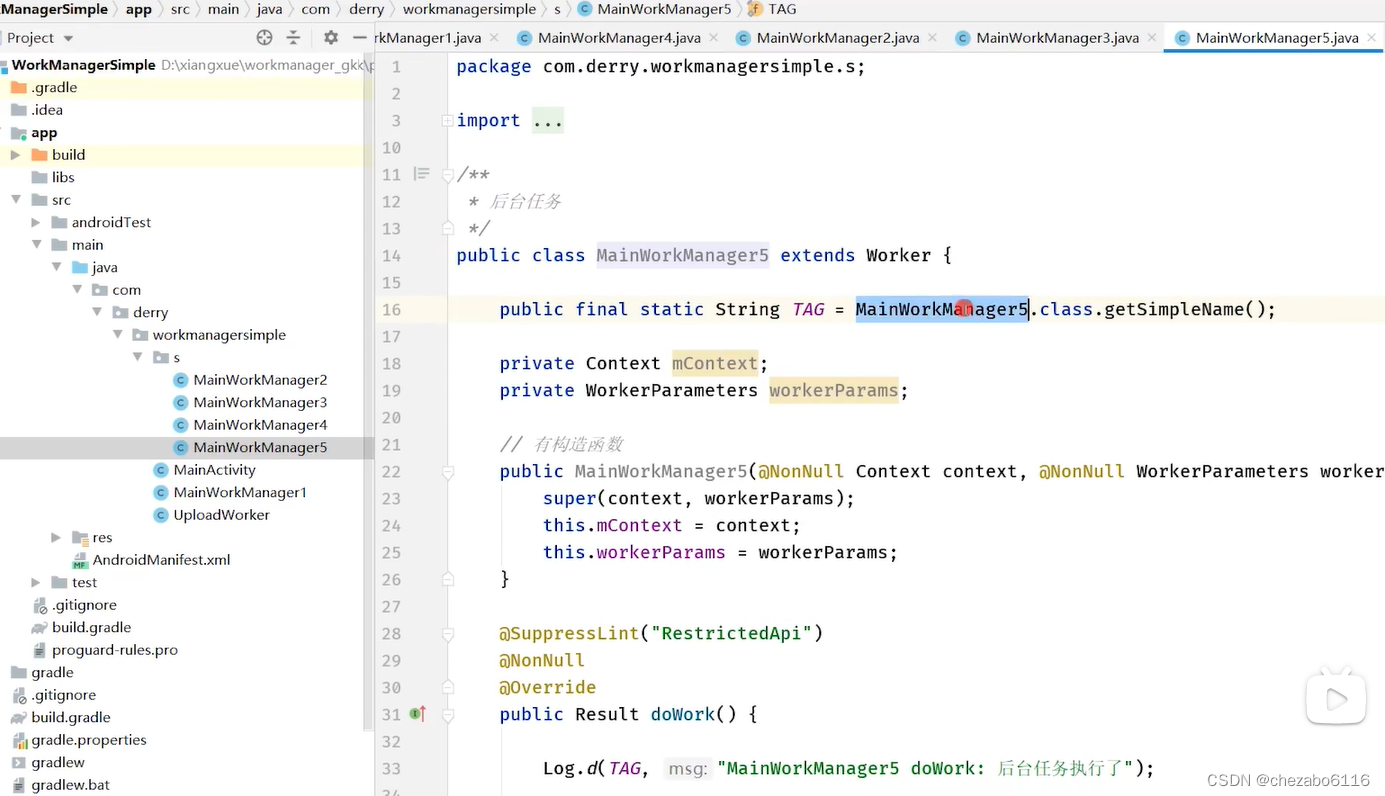Click the MainWorkManager5 class icon in the tree
The width and height of the screenshot is (1385, 796).
pos(180,447)
